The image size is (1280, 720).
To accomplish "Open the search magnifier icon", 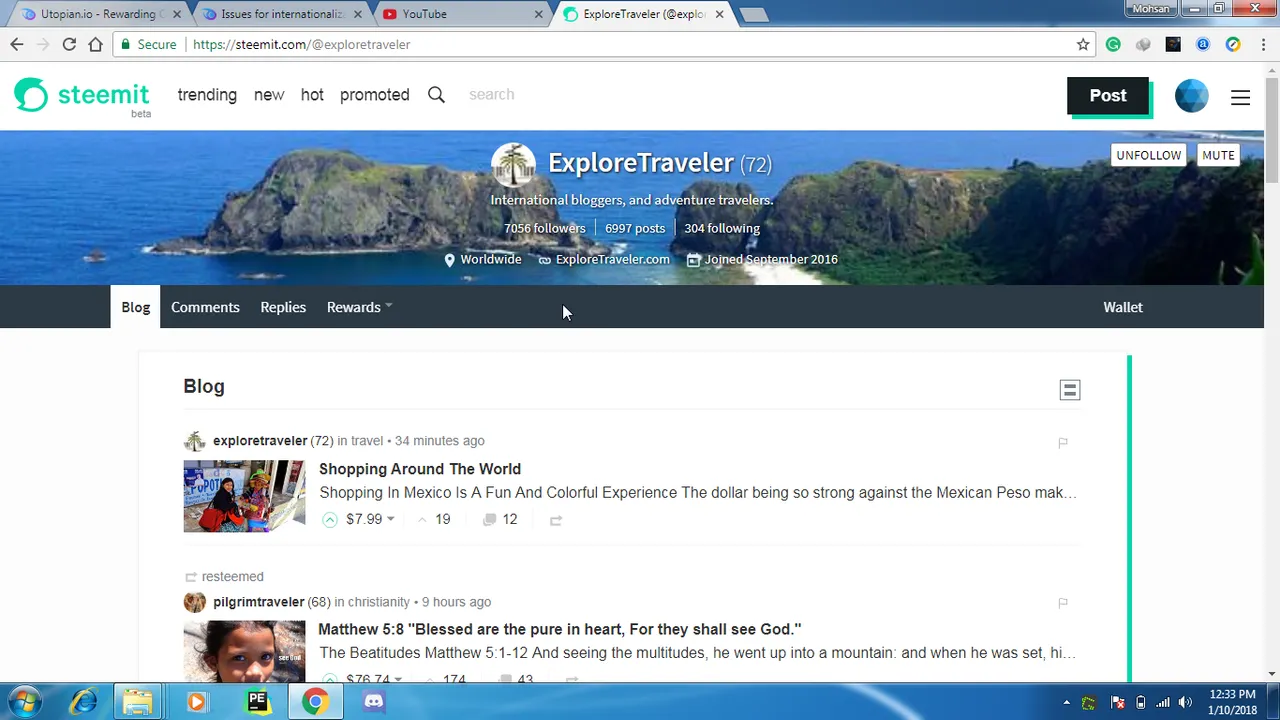I will tap(436, 94).
